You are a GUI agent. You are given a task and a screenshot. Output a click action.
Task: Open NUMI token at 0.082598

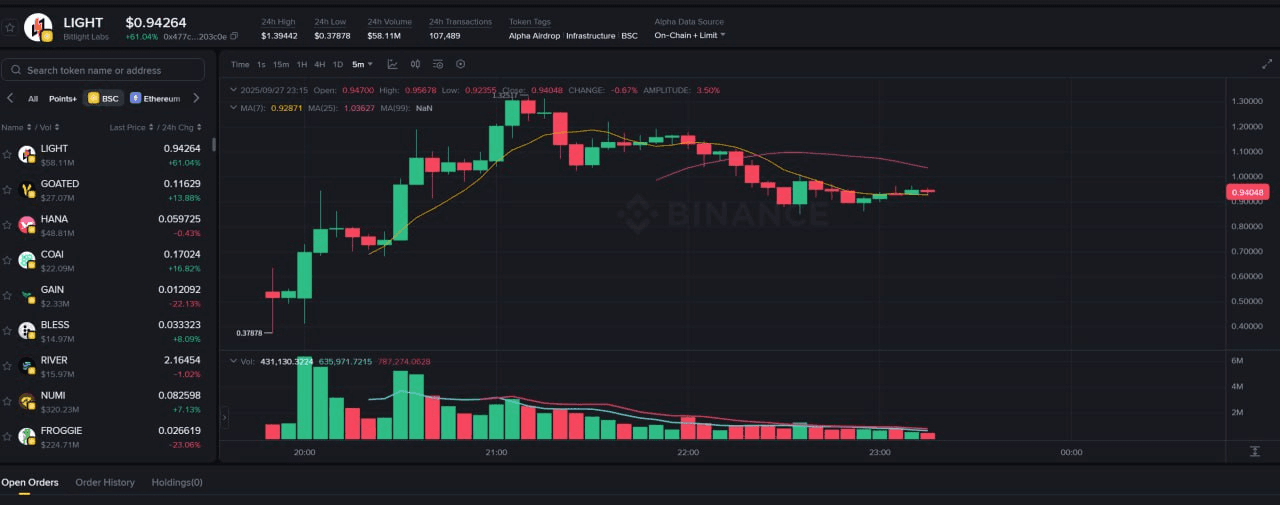coord(108,401)
